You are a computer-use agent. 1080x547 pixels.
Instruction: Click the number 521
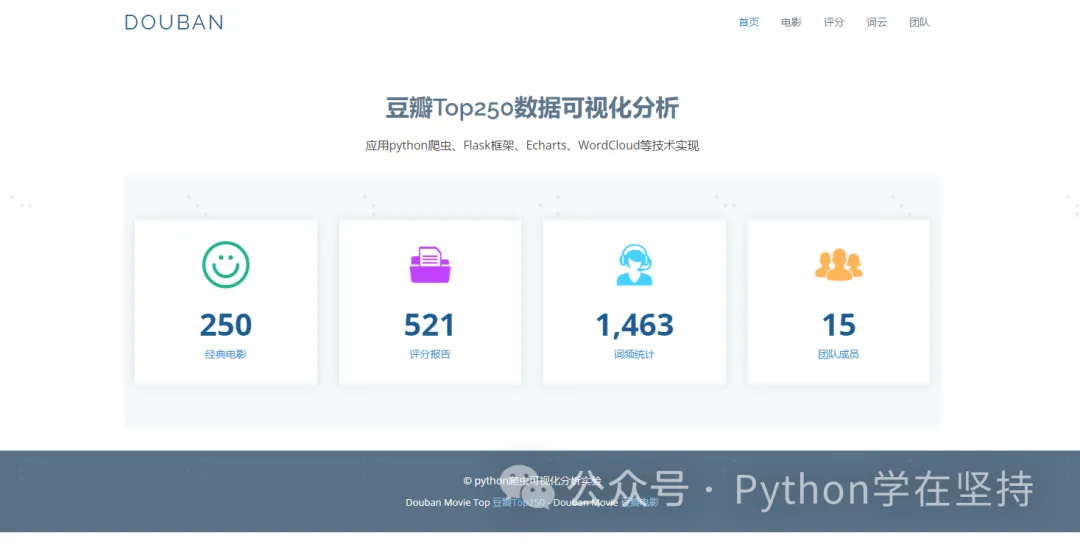[x=430, y=325]
